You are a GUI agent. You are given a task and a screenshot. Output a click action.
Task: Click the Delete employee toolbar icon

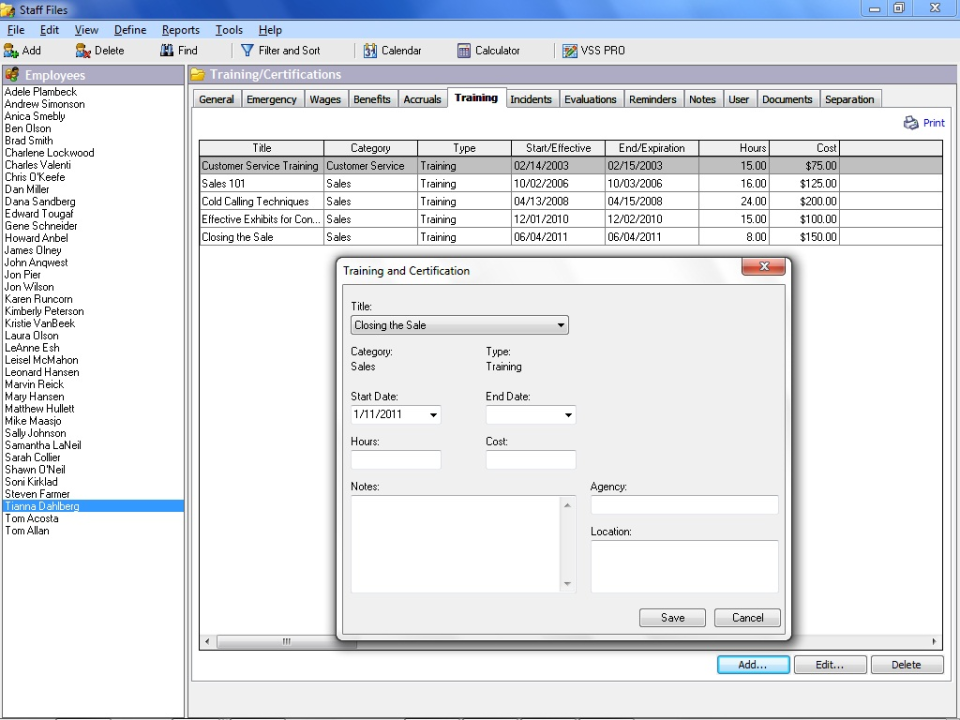[83, 50]
